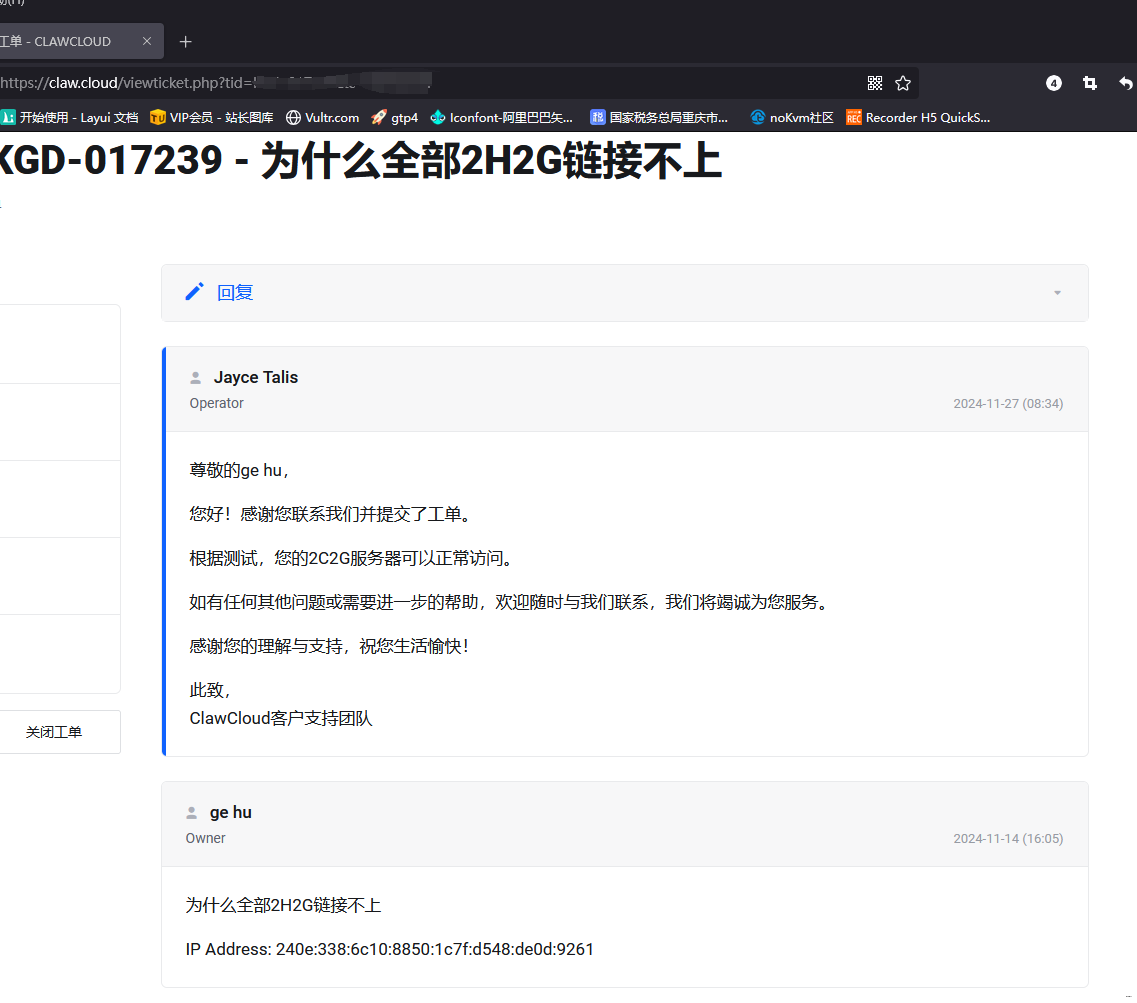Click the user avatar beside ge hu

click(194, 812)
